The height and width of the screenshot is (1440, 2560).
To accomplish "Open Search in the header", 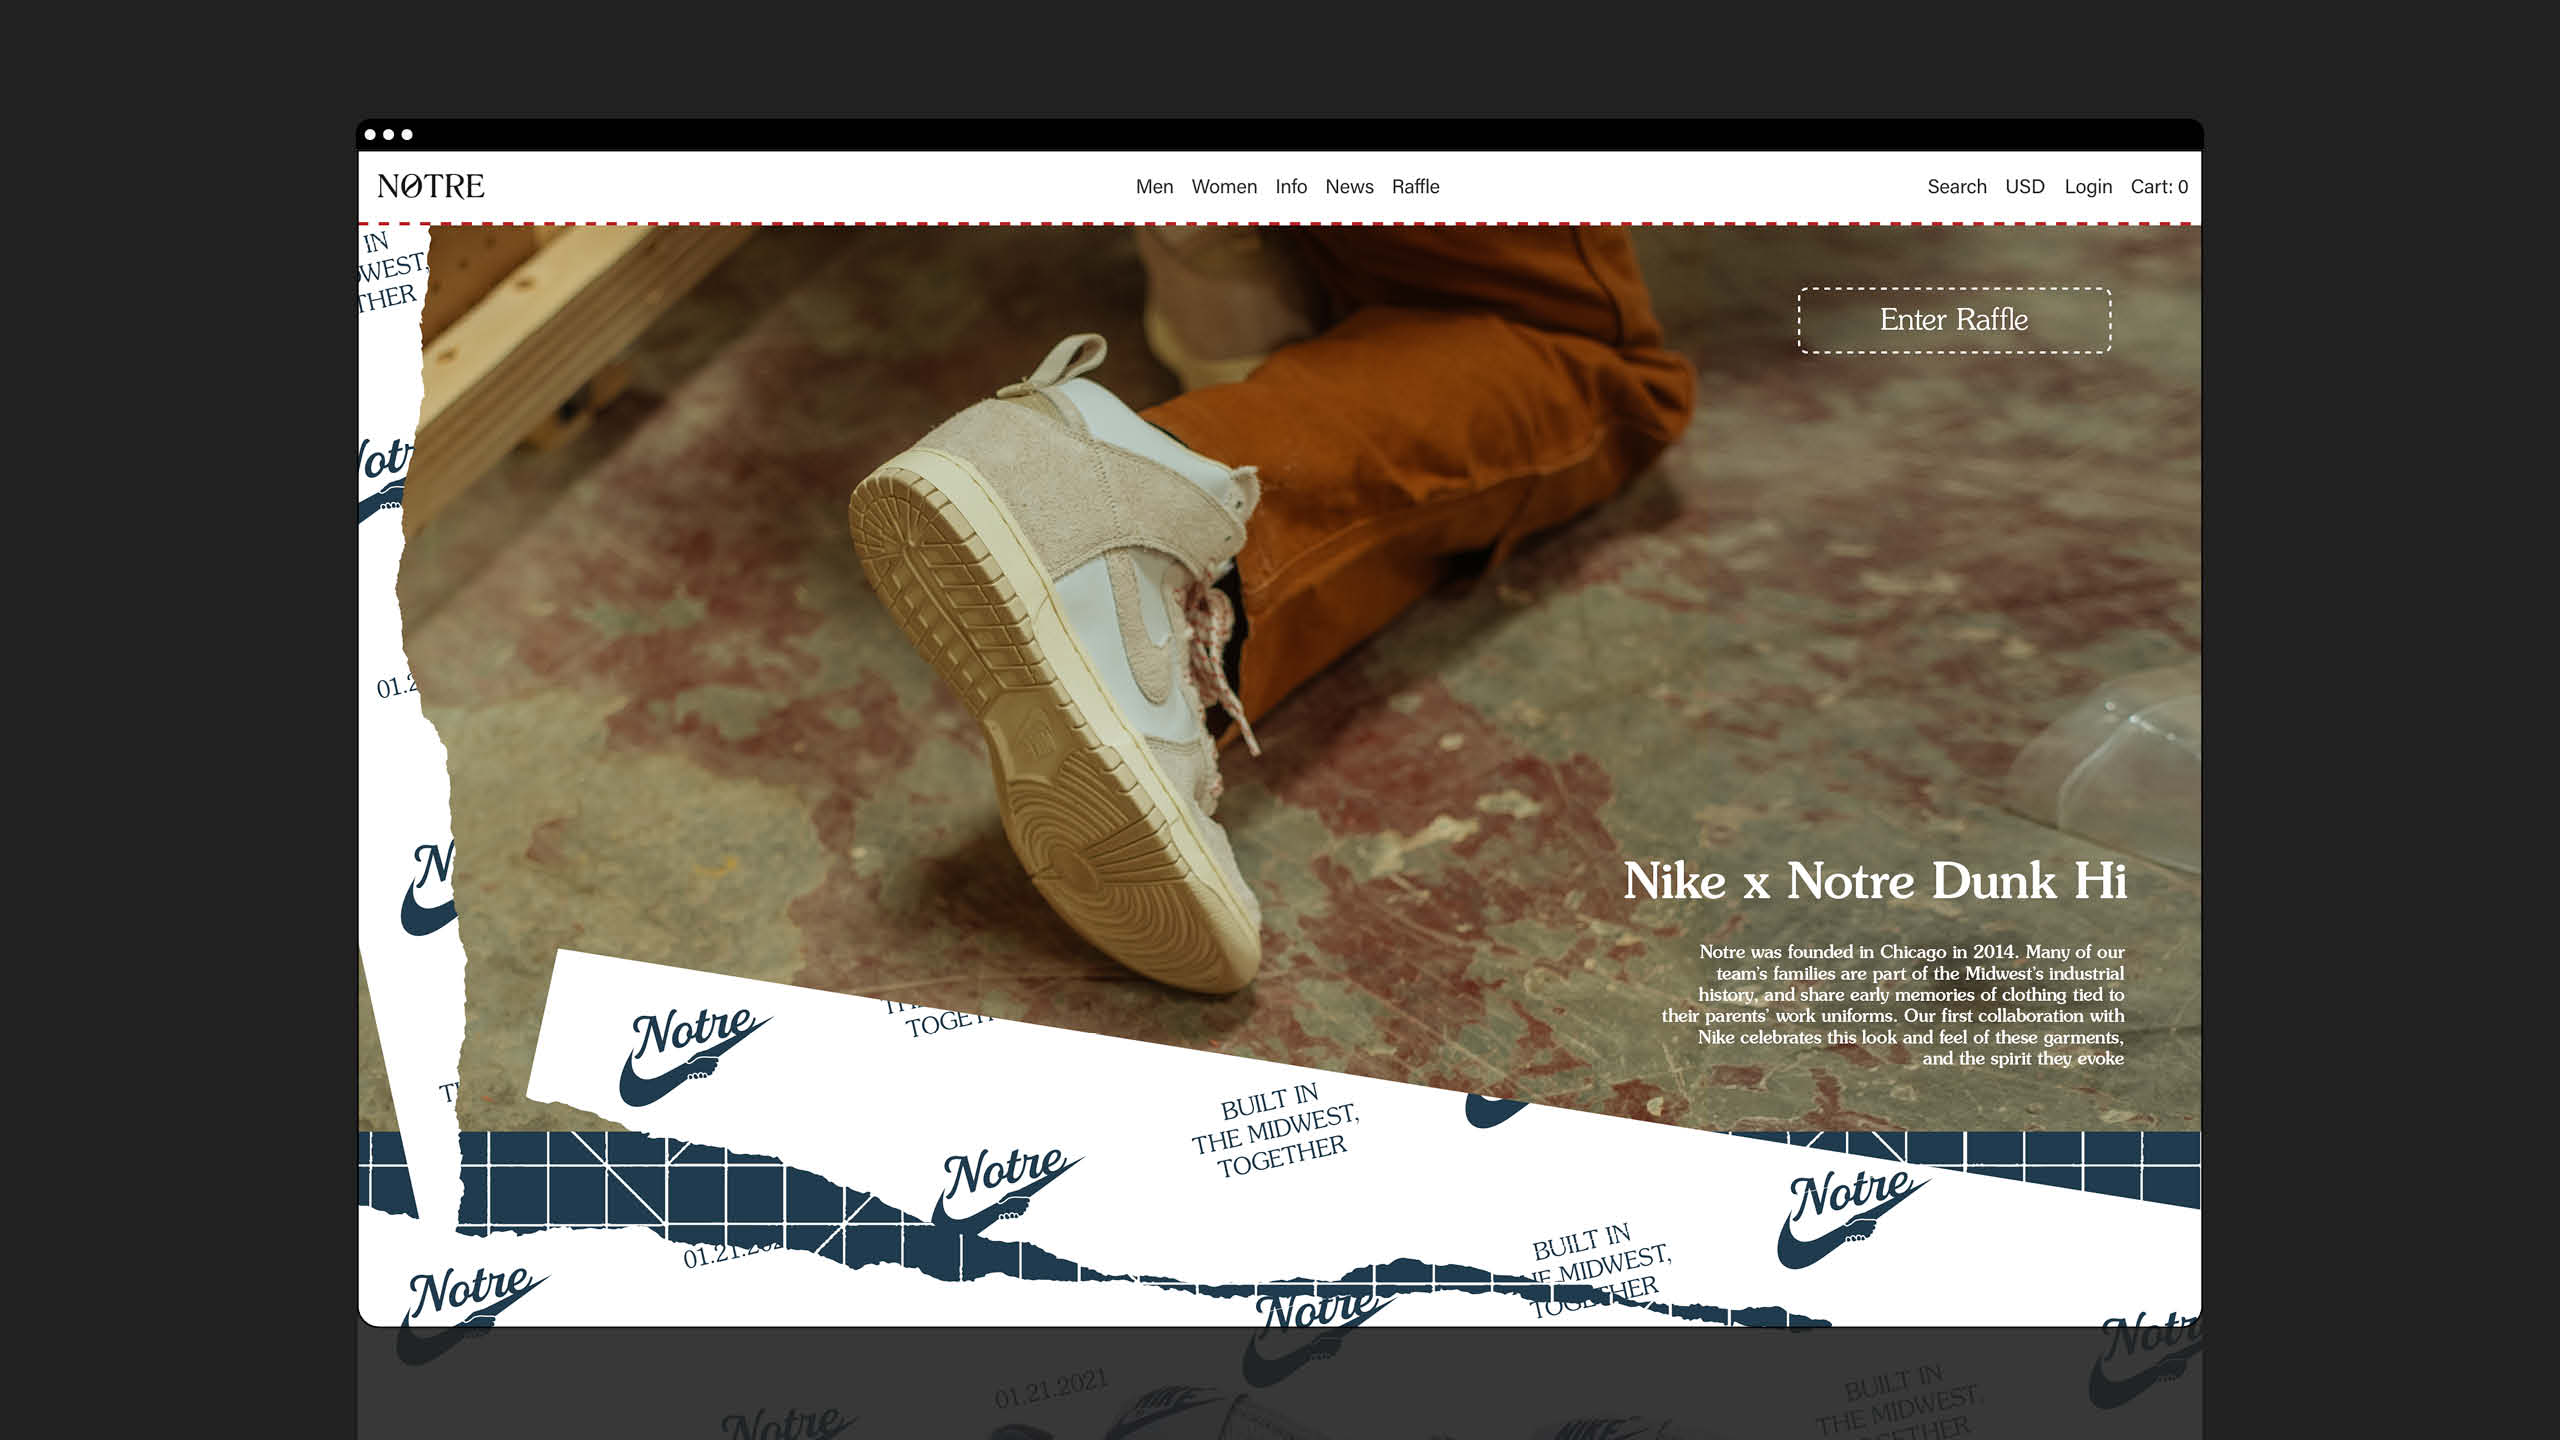I will pyautogui.click(x=1957, y=187).
